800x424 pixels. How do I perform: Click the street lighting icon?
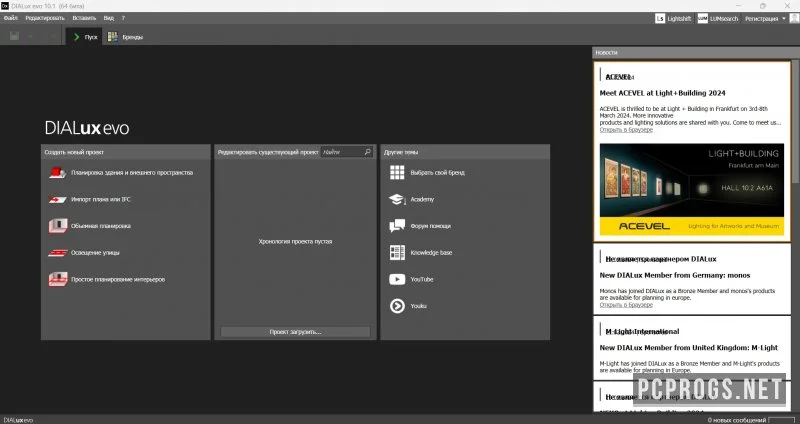[58, 253]
